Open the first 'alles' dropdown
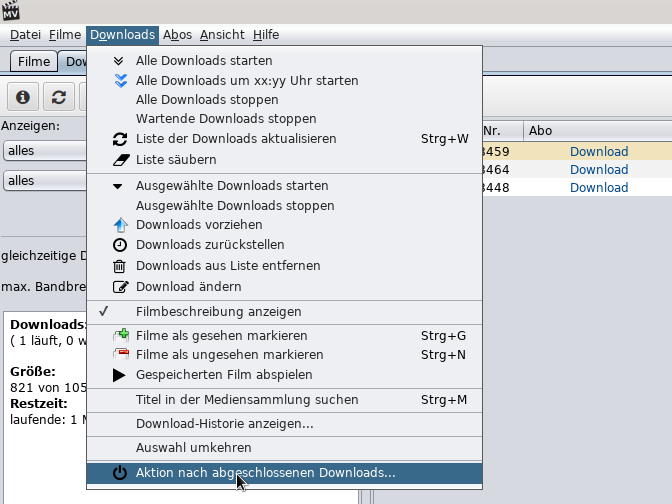 pos(45,151)
